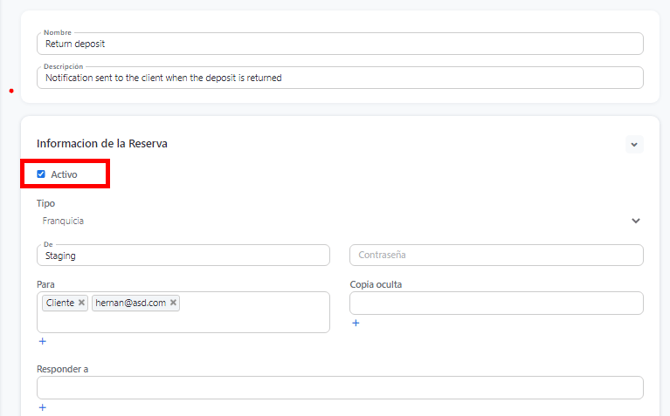The height and width of the screenshot is (416, 670).
Task: Click the Responder a input field
Action: (x=340, y=388)
